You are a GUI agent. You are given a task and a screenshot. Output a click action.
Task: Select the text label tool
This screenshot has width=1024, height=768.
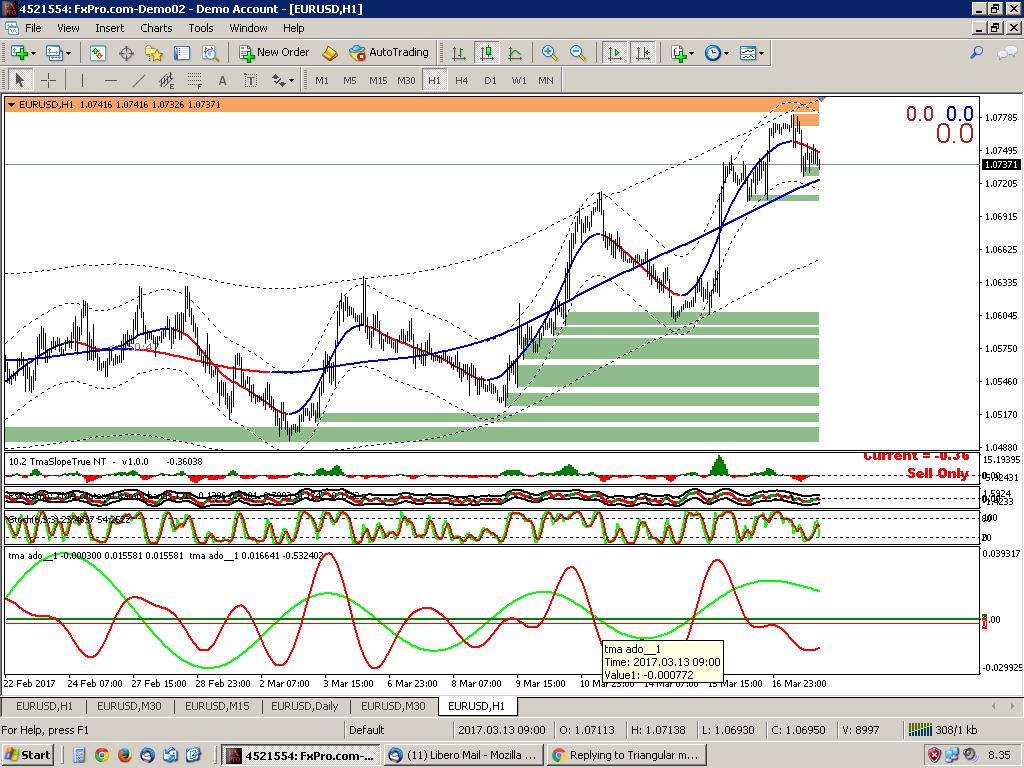click(x=250, y=80)
